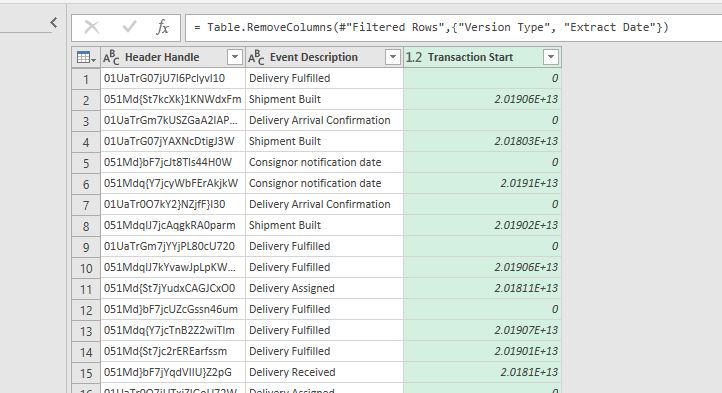The image size is (722, 393).
Task: Click the cancel X icon in formula bar
Action: coord(92,27)
